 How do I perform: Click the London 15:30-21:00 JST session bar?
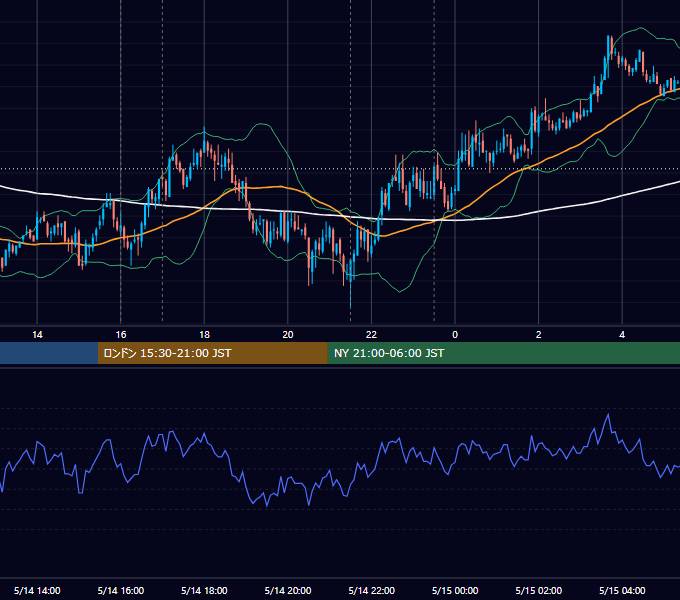[x=212, y=353]
